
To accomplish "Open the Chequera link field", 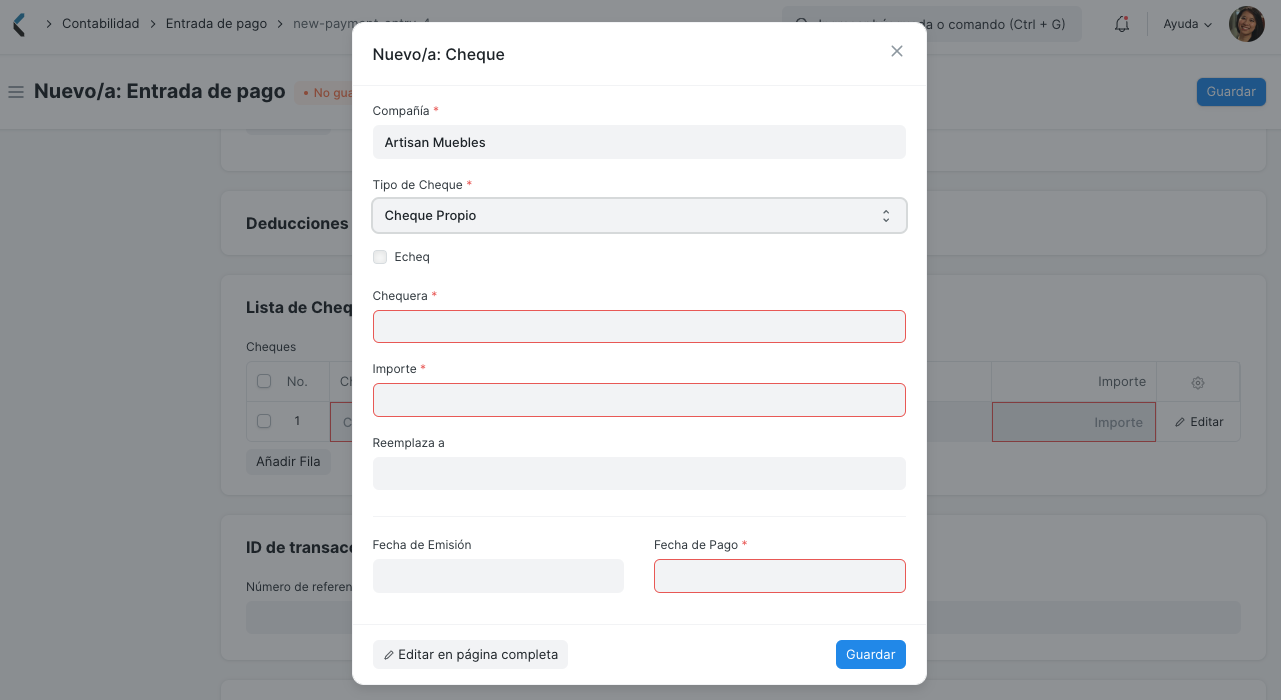I will (x=639, y=326).
